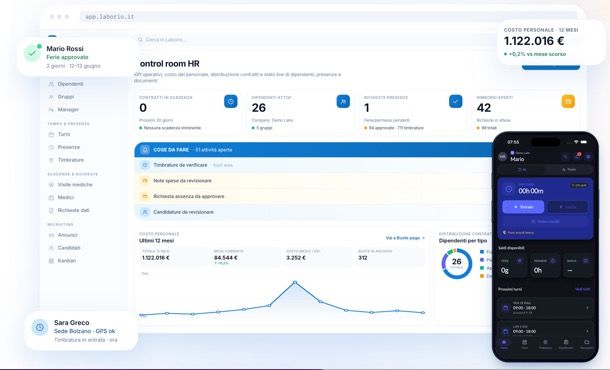Image resolution: width=610 pixels, height=370 pixels.
Task: Click the people icon on Dipendenti attivi card
Action: coord(343,102)
